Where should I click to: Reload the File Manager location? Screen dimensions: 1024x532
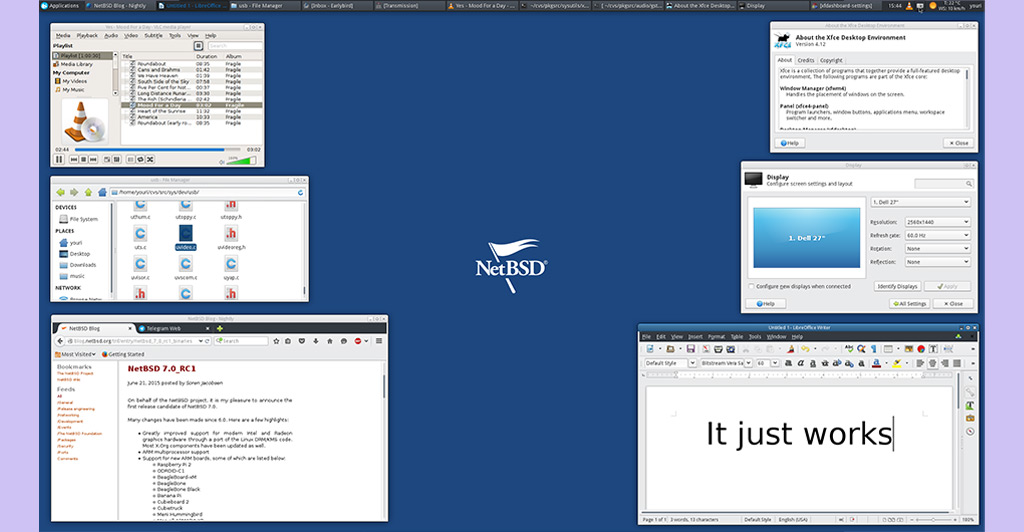point(301,192)
